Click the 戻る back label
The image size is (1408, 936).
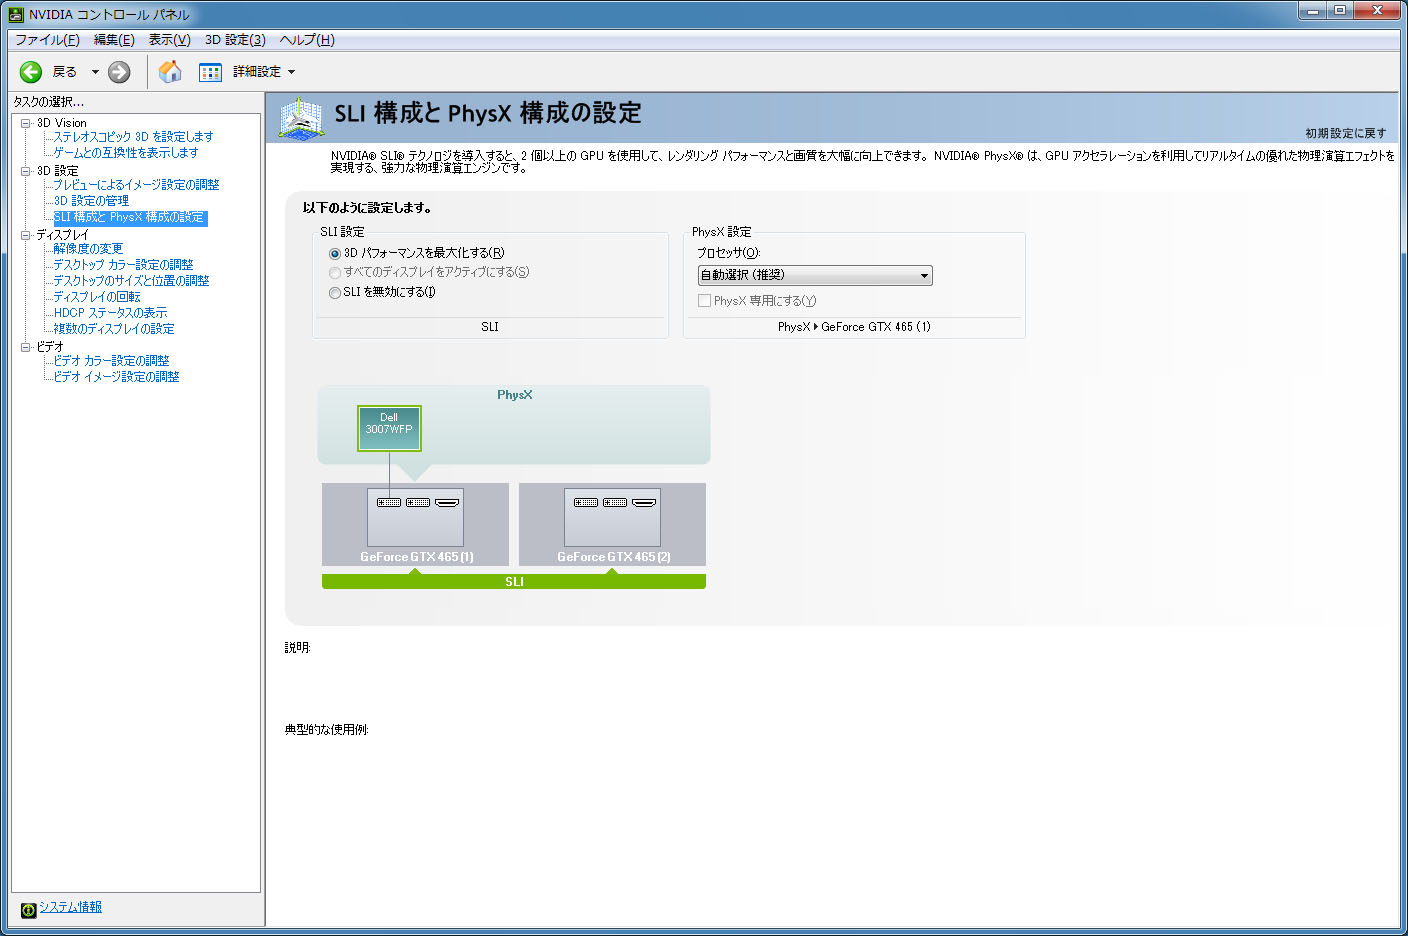65,72
